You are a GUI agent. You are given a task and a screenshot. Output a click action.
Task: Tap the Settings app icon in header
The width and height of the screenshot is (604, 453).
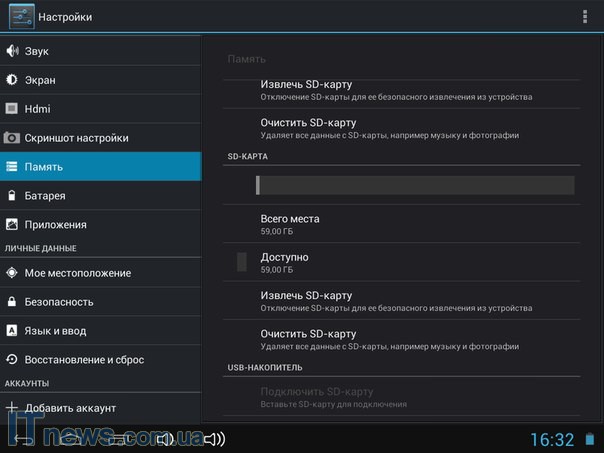(x=21, y=17)
